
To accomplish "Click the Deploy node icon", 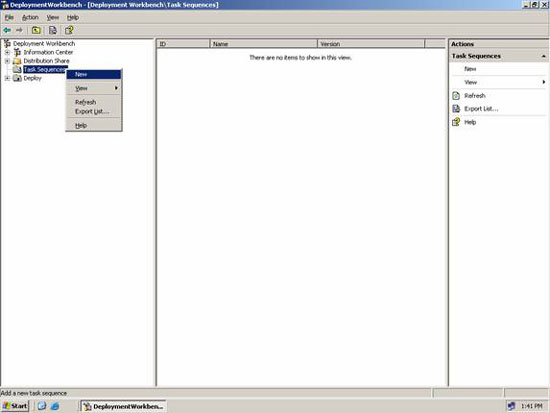I will tap(17, 78).
